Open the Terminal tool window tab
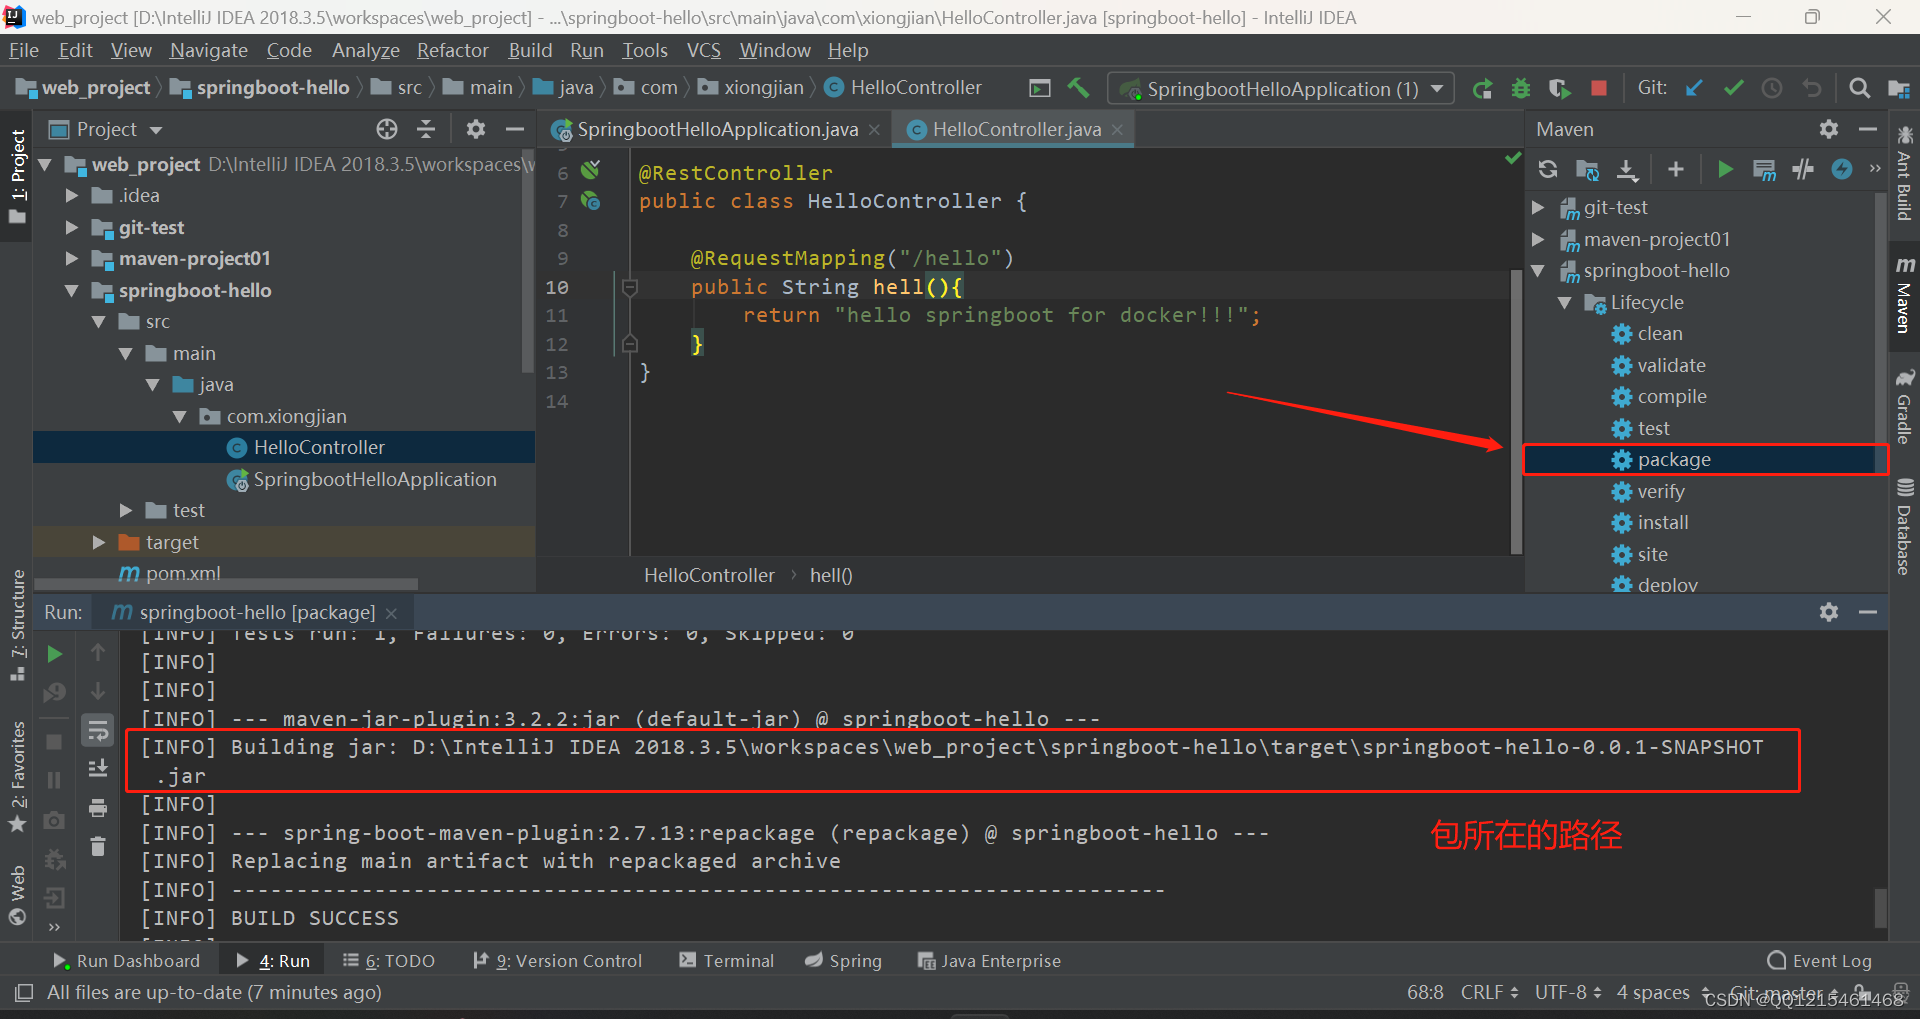Screen dimensions: 1920x1019 point(727,961)
